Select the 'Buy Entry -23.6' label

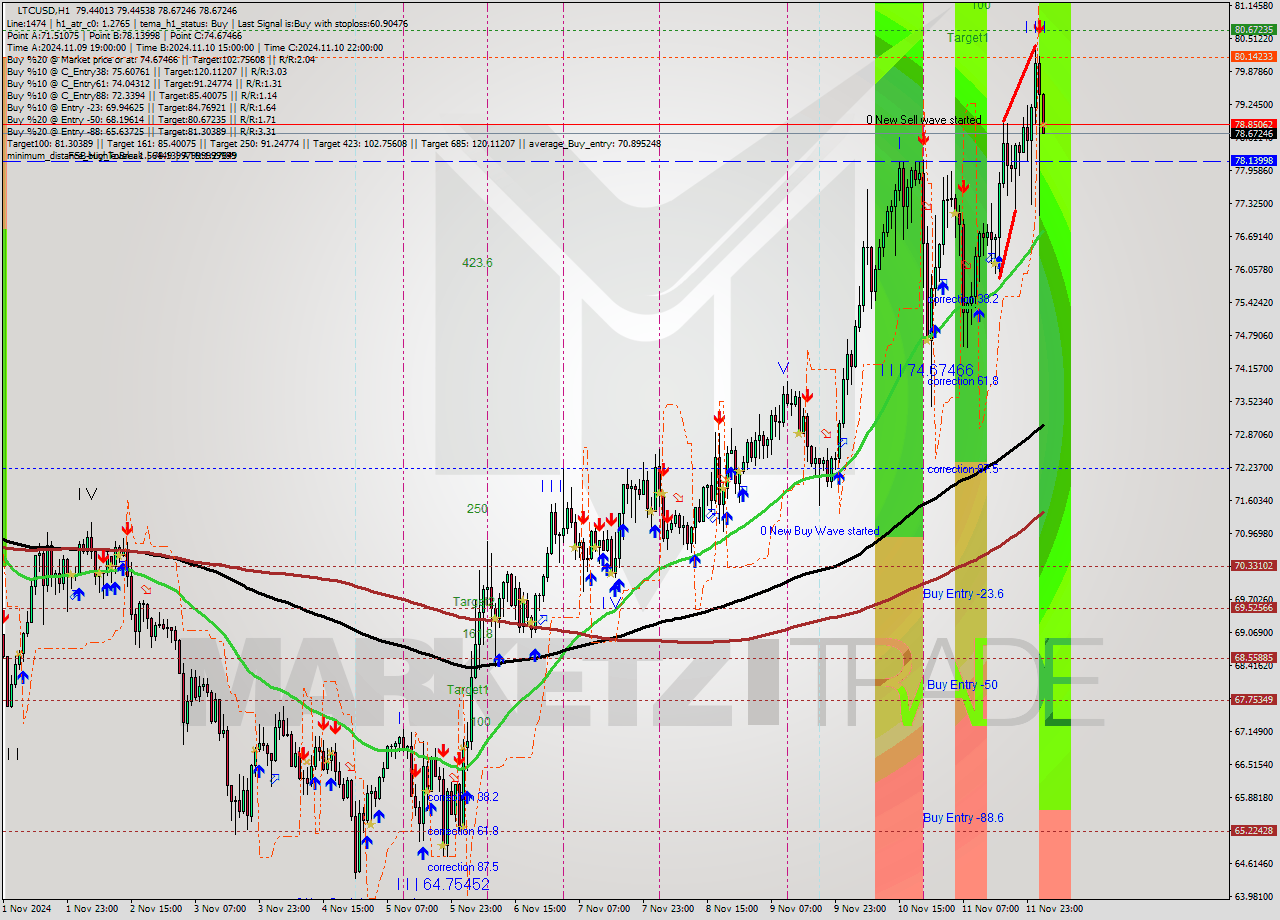[x=963, y=593]
